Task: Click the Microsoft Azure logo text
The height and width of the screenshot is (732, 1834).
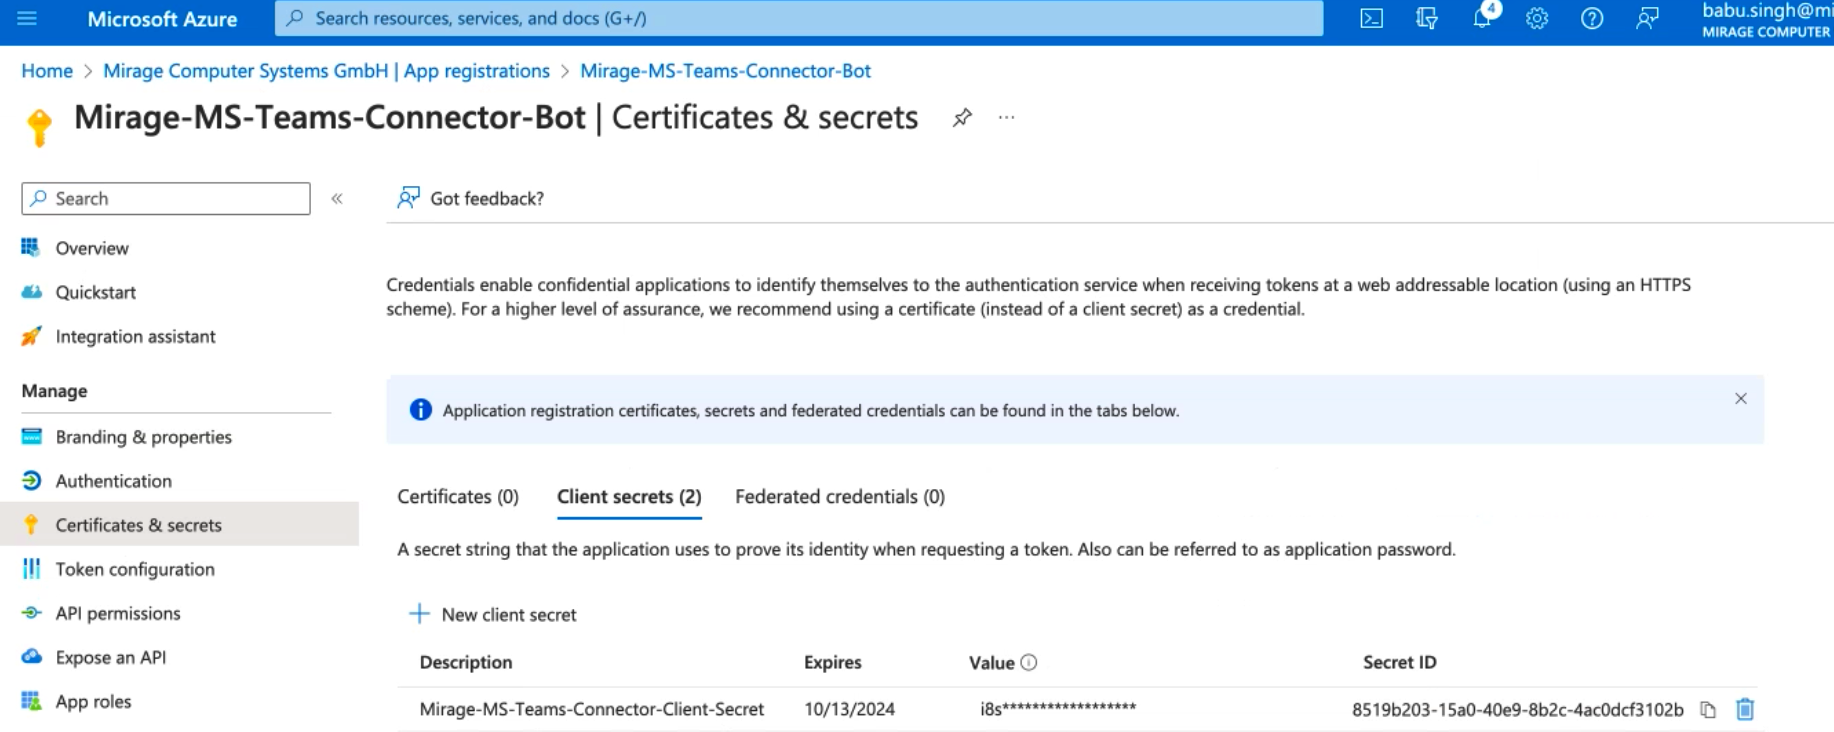Action: pos(162,19)
